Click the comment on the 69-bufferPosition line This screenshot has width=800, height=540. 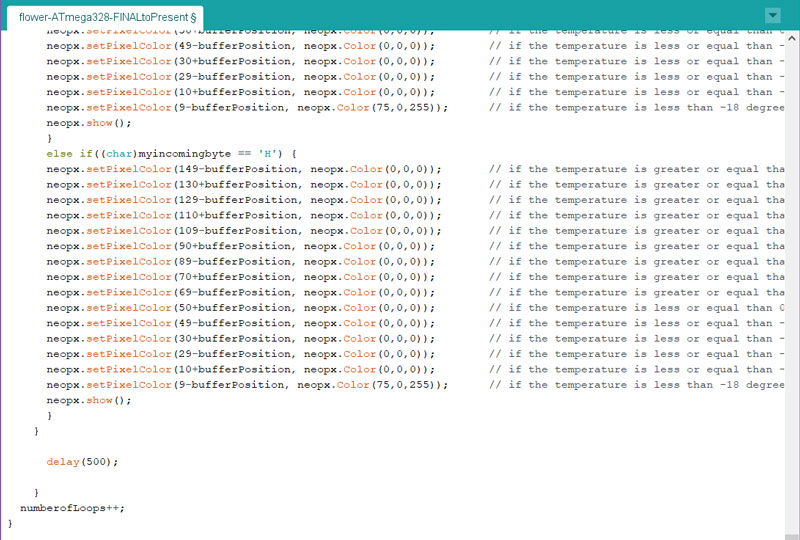pos(637,292)
